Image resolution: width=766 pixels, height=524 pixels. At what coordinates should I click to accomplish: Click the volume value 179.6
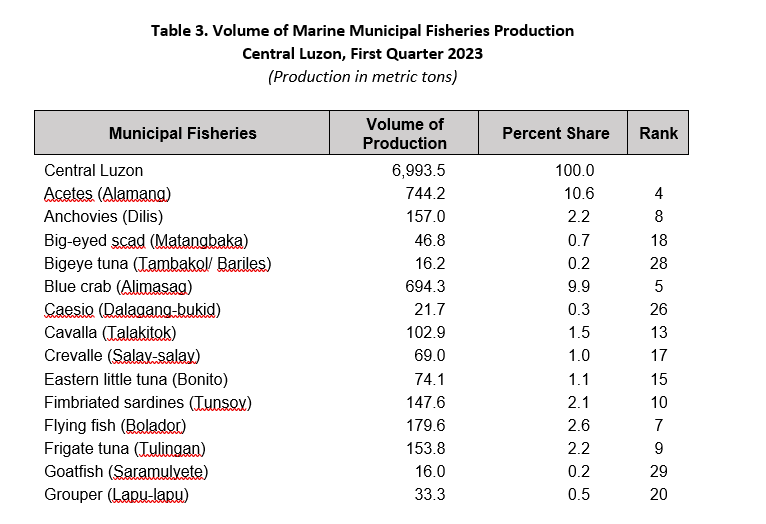(426, 425)
